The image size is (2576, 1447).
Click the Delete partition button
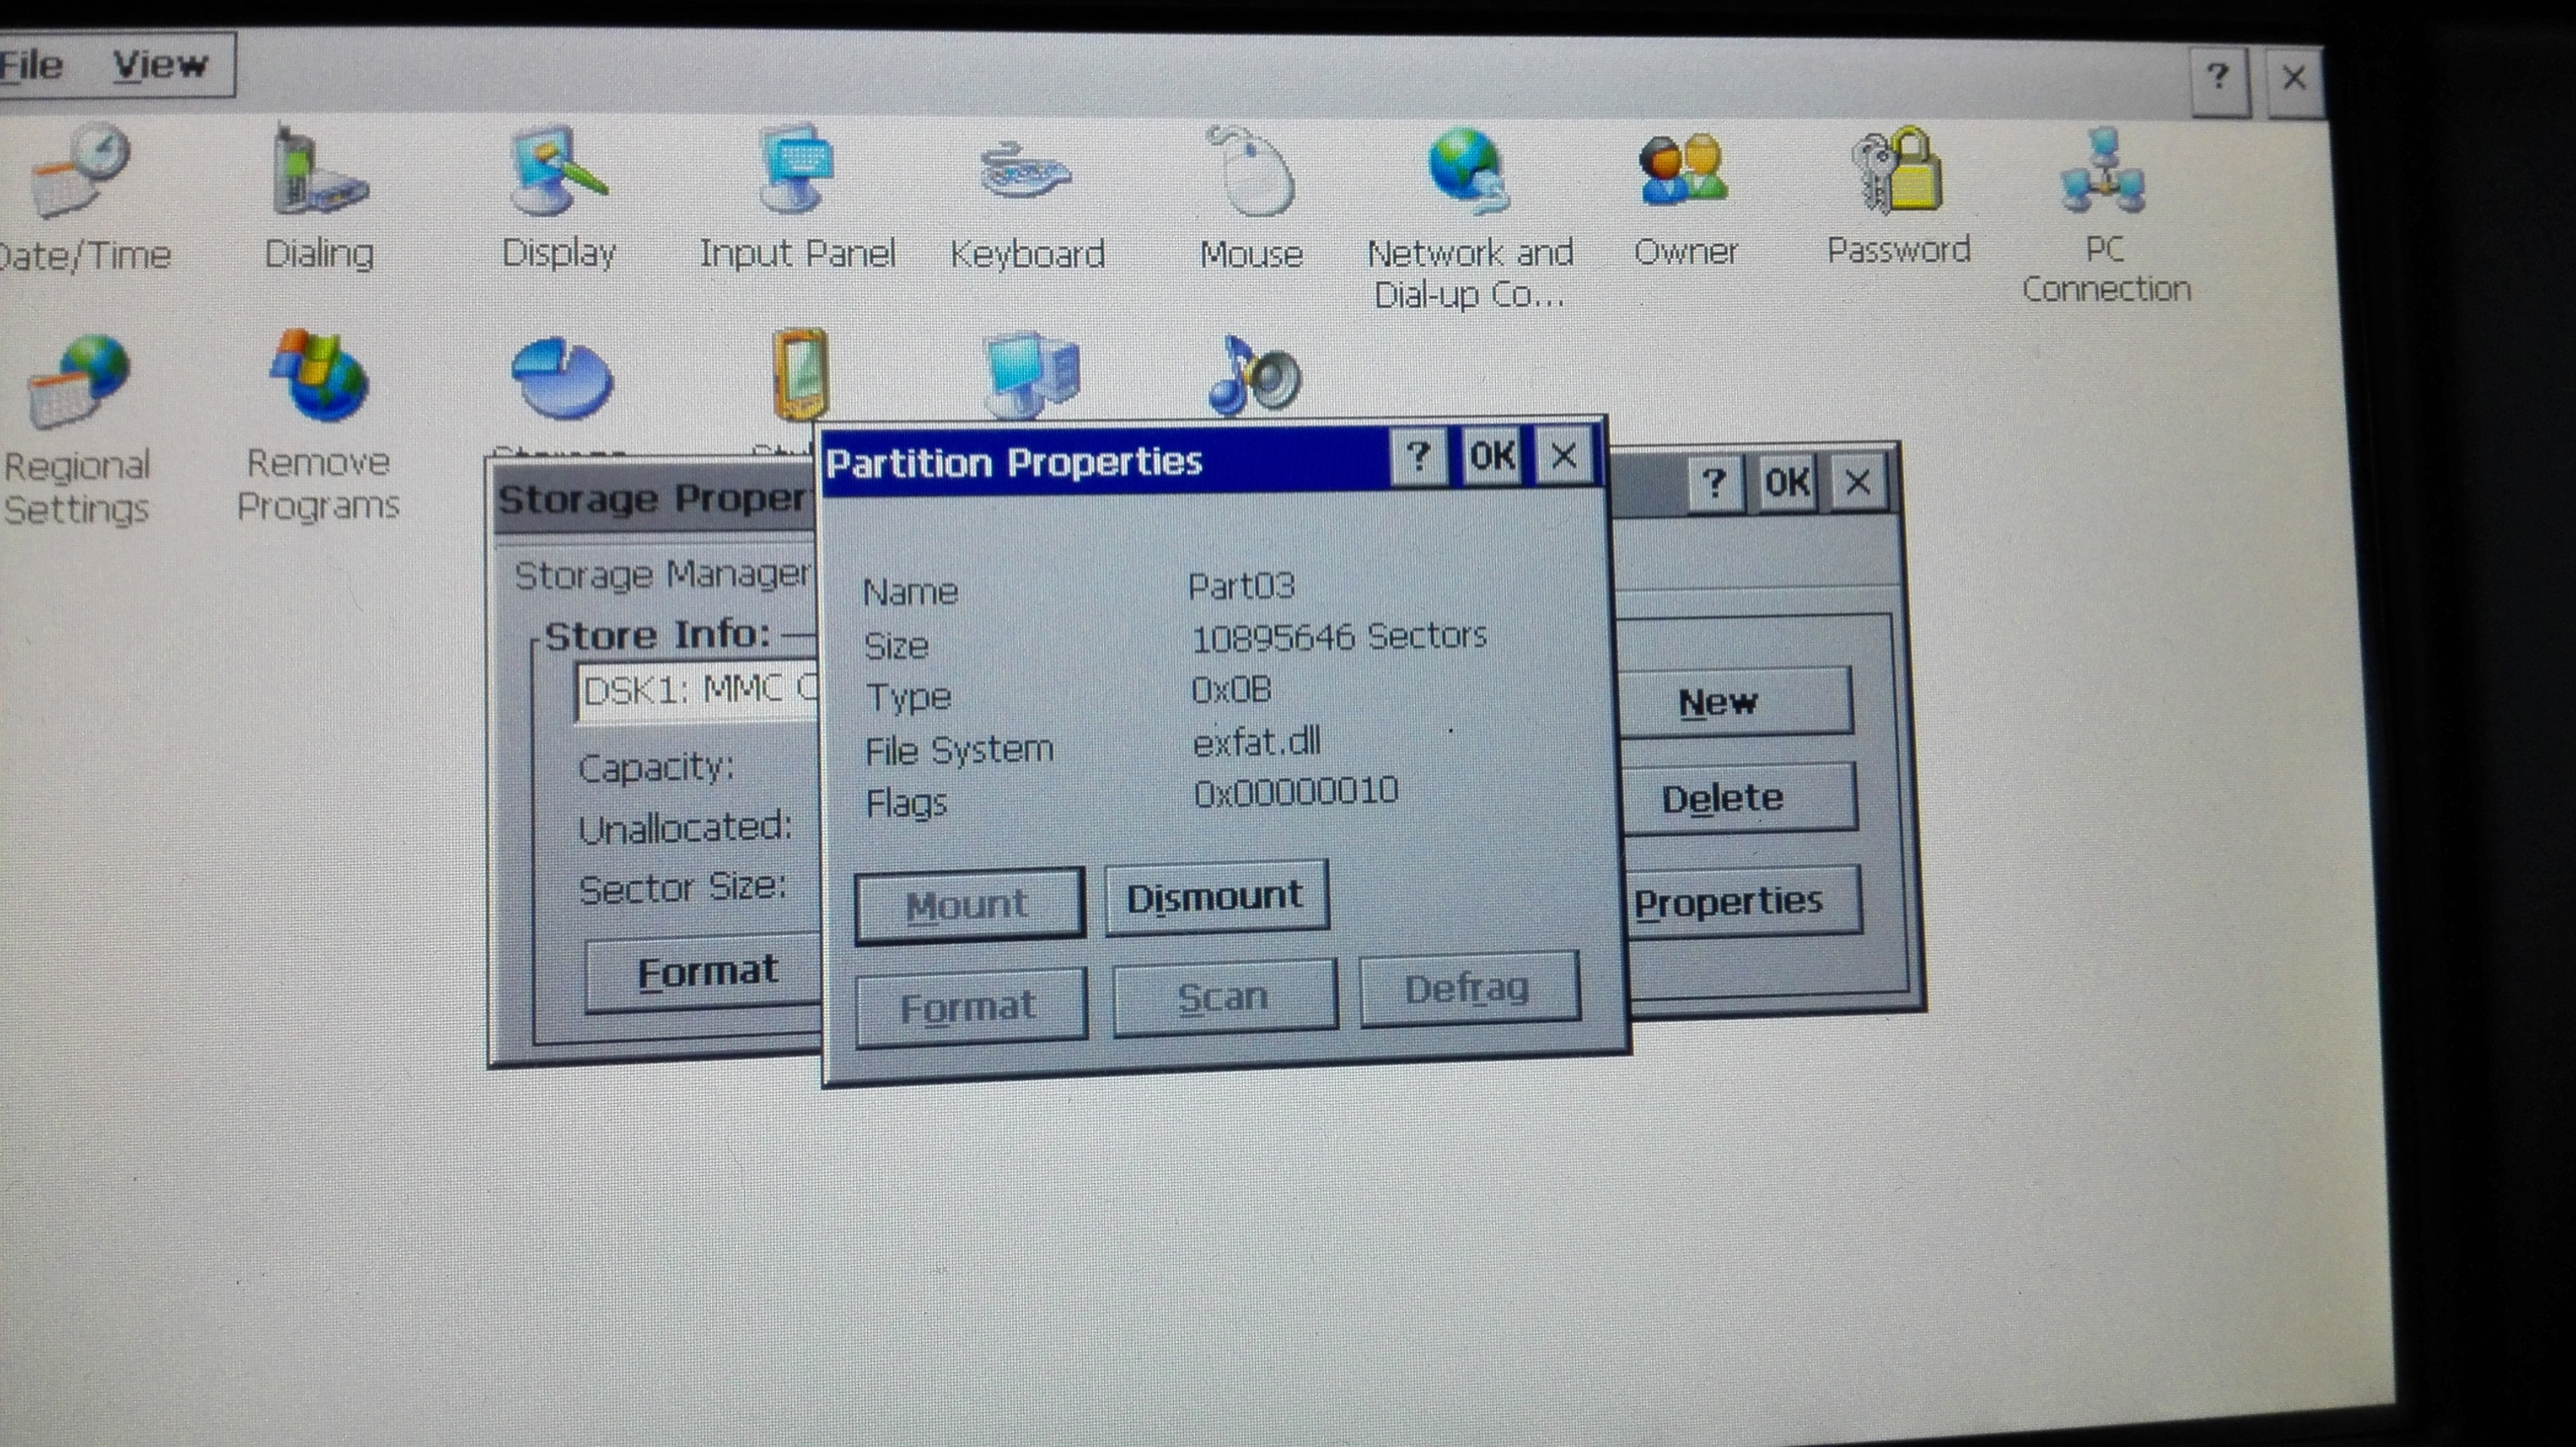pos(1737,798)
